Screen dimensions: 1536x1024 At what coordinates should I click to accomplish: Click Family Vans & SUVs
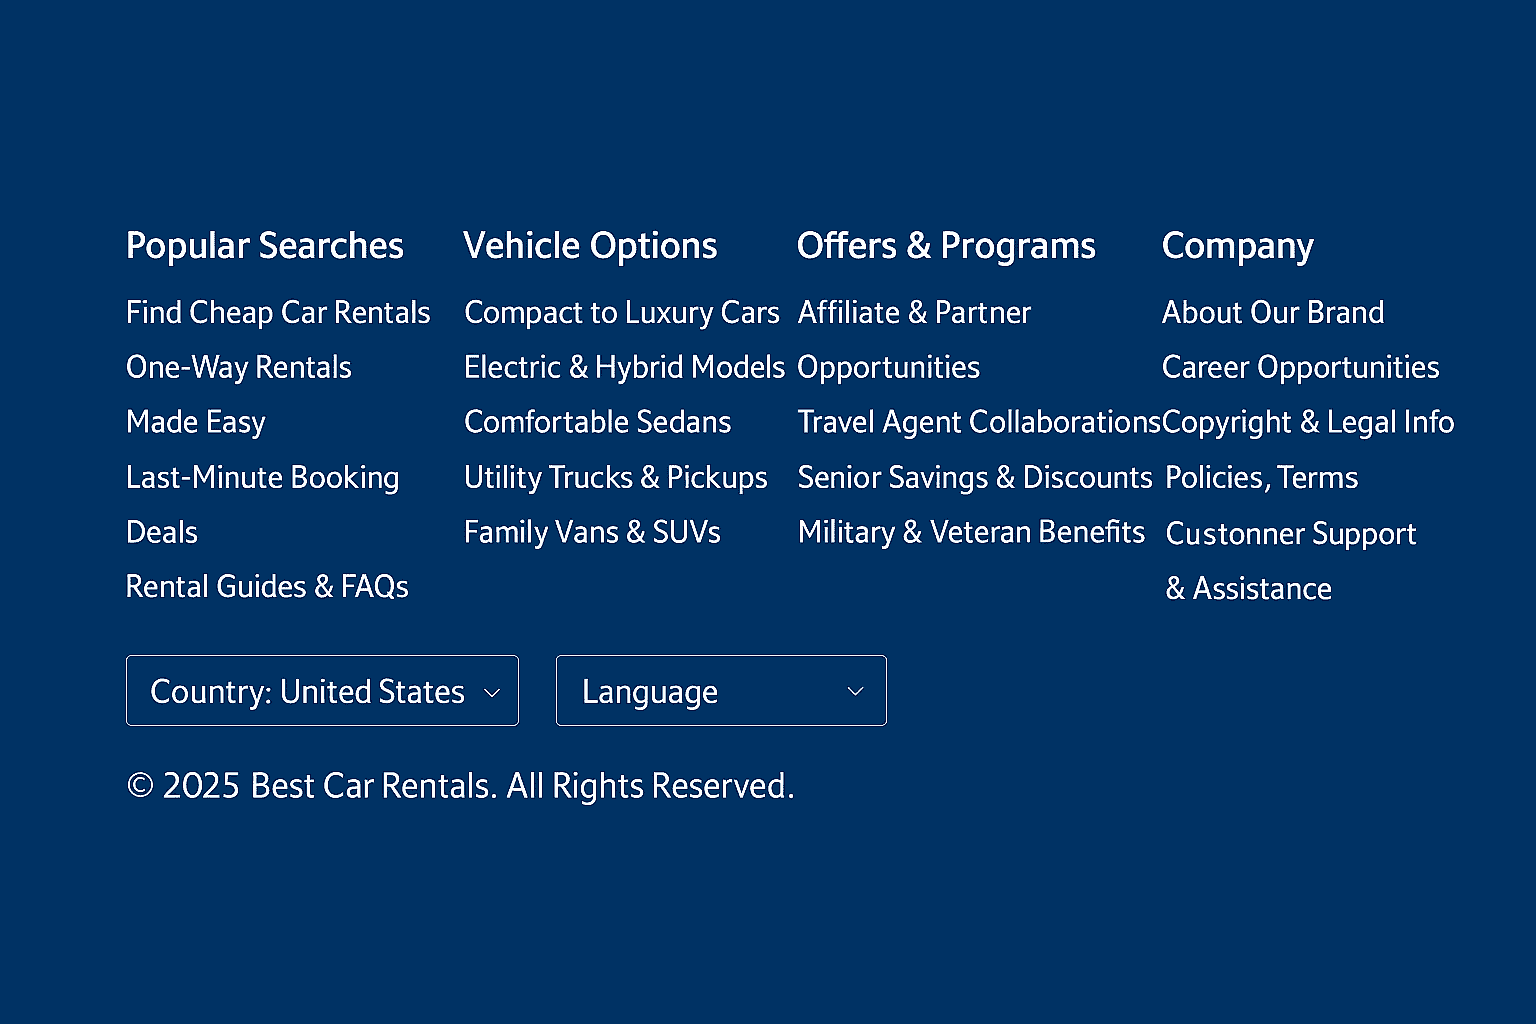[592, 533]
